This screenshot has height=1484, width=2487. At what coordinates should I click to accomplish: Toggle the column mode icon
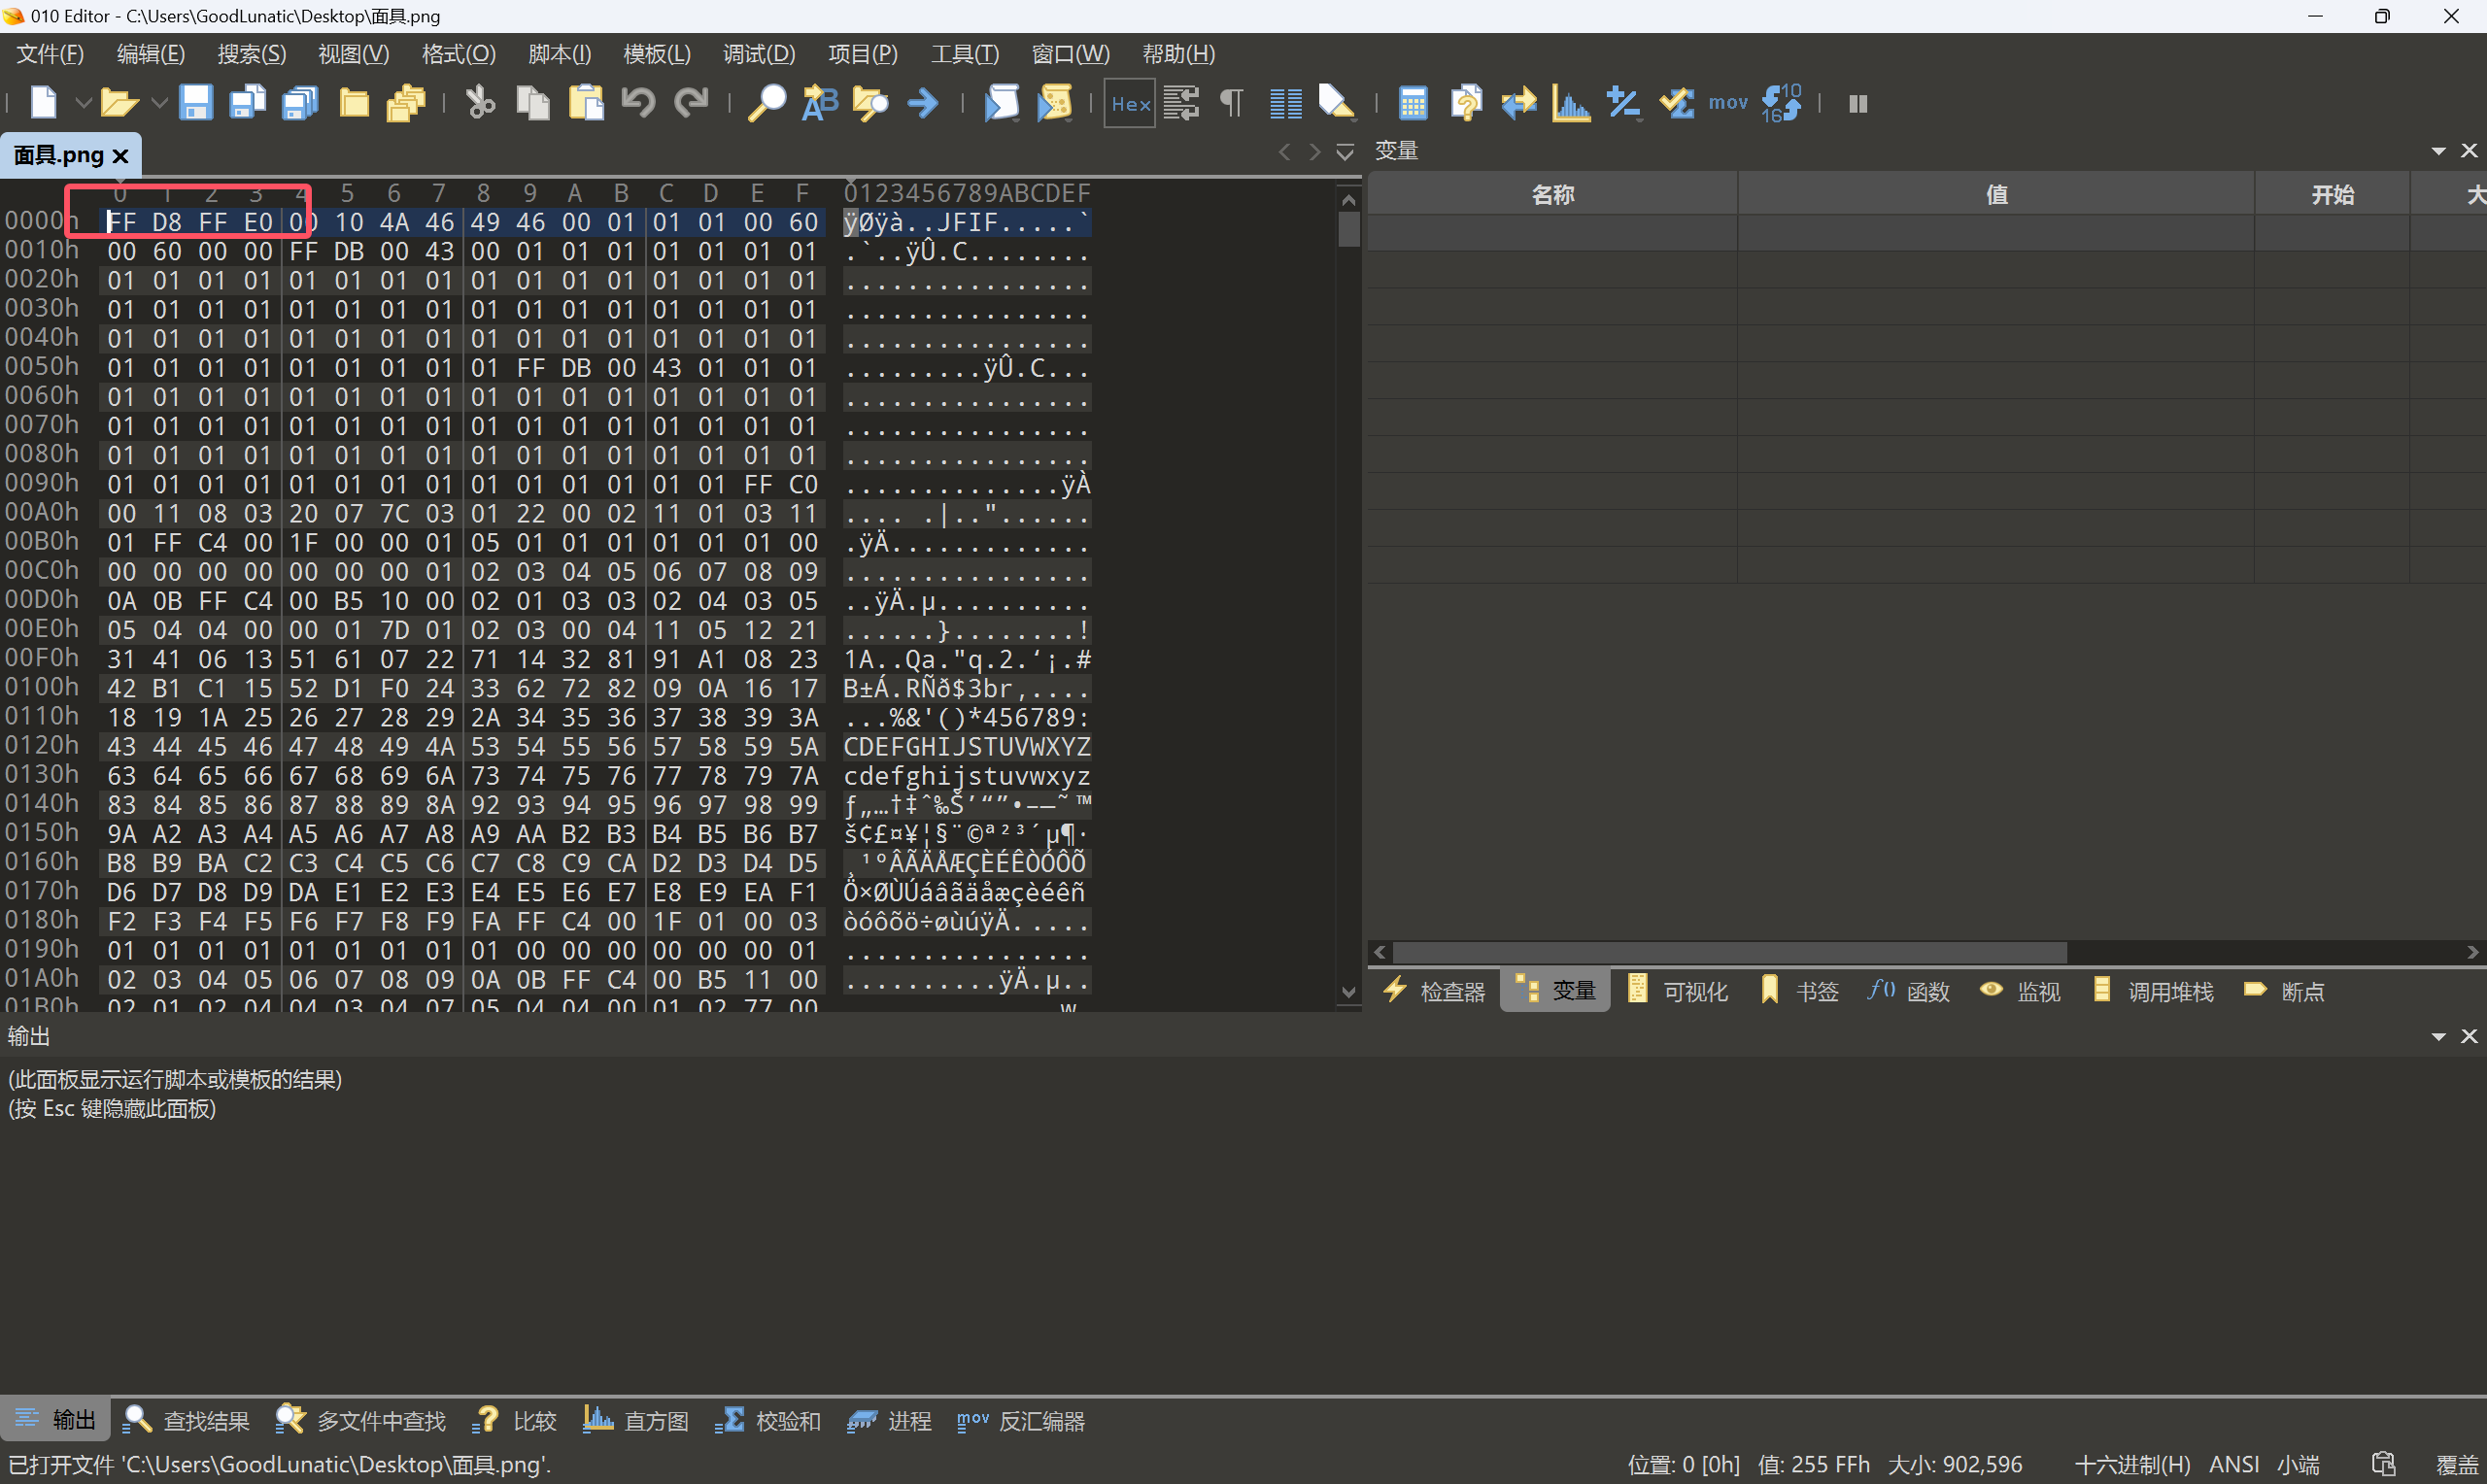1286,103
